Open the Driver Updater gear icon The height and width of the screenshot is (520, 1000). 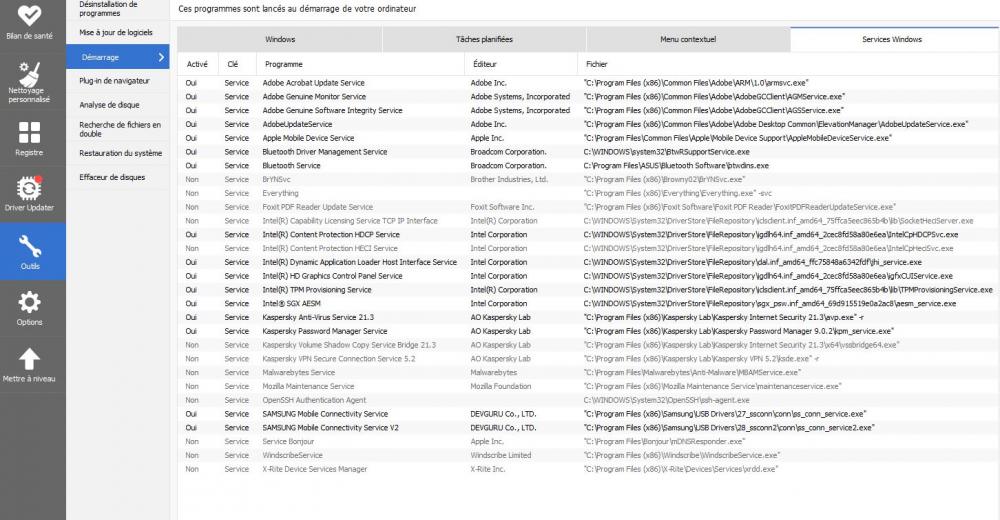[x=29, y=188]
